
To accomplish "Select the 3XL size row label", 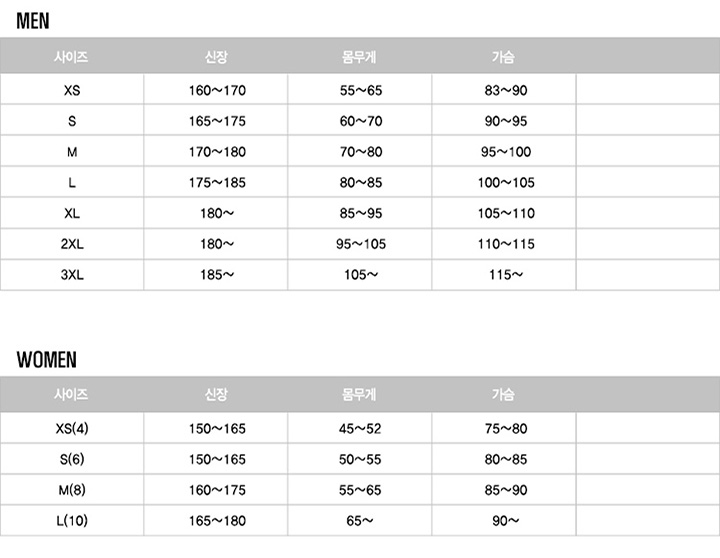I will click(72, 274).
